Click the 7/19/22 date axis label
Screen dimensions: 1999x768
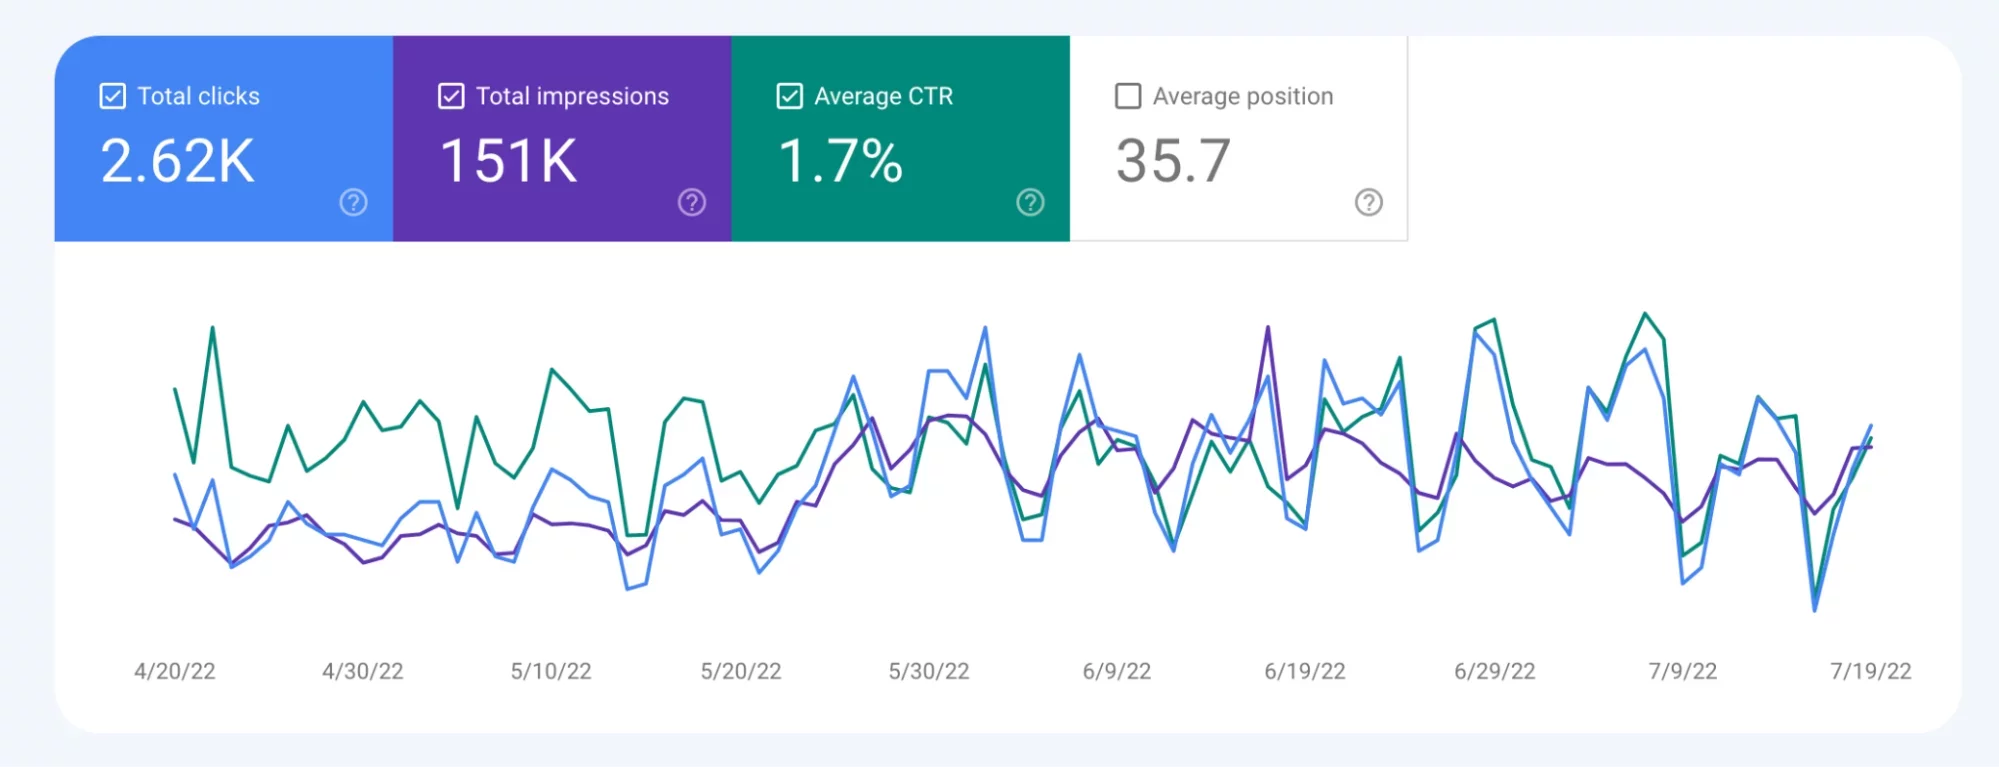[1870, 671]
